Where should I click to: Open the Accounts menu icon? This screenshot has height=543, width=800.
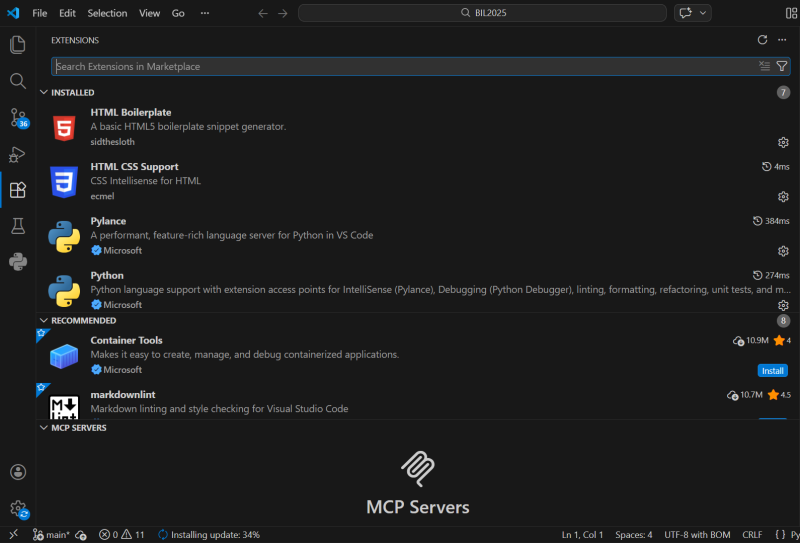(x=18, y=472)
